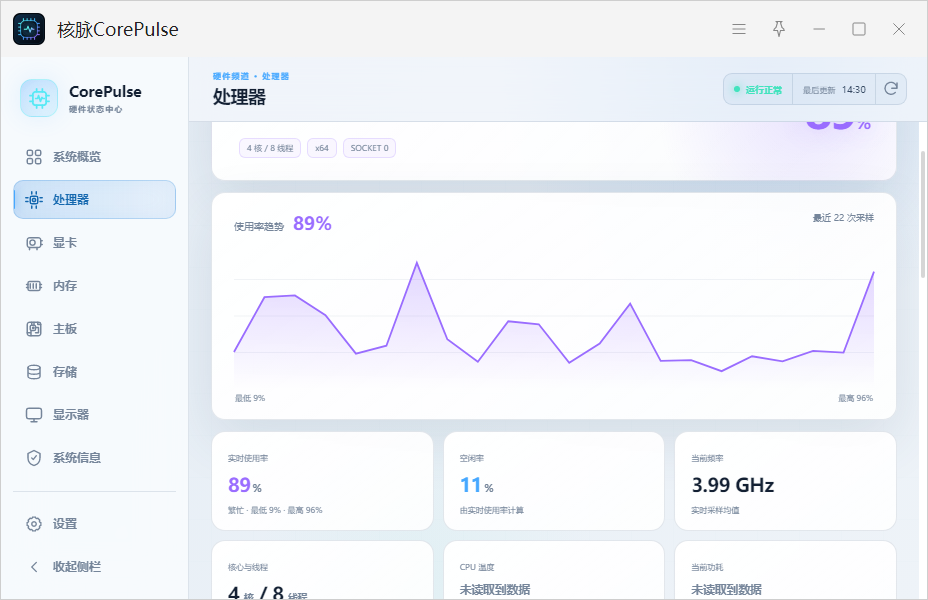Screen dimensions: 928x600
Task: Minimize the CorePulse window
Action: (x=819, y=29)
